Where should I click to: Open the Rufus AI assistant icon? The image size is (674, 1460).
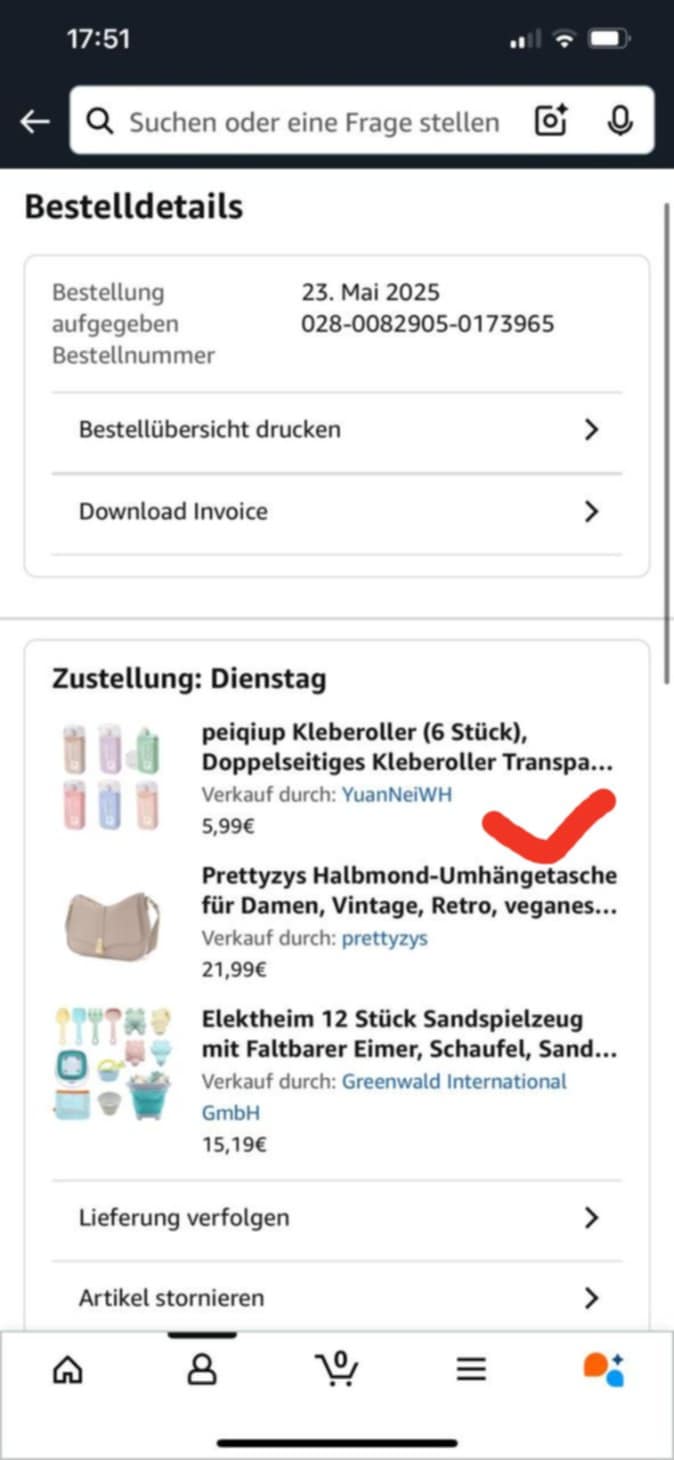click(x=604, y=1369)
